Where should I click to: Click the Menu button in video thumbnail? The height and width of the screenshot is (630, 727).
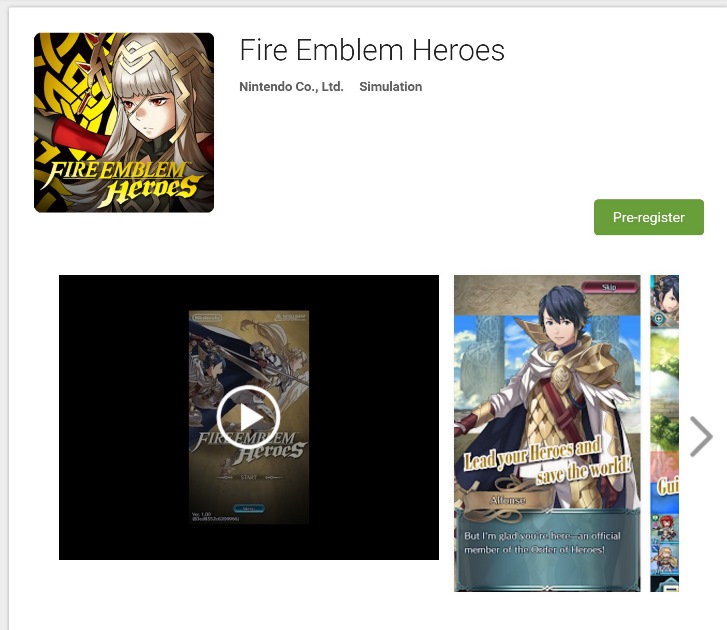pyautogui.click(x=249, y=509)
